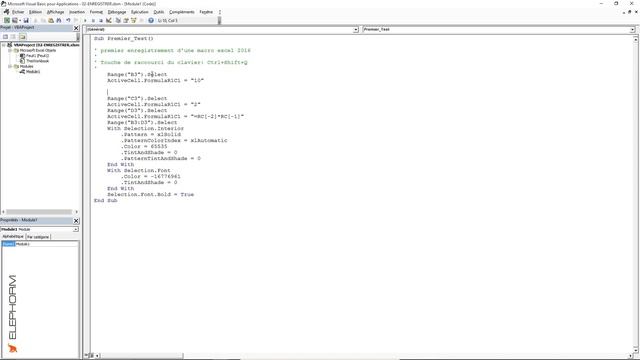Viewport: 640px width, 360px height.
Task: Click View Code icon in Project panel
Action: pyautogui.click(x=5, y=37)
